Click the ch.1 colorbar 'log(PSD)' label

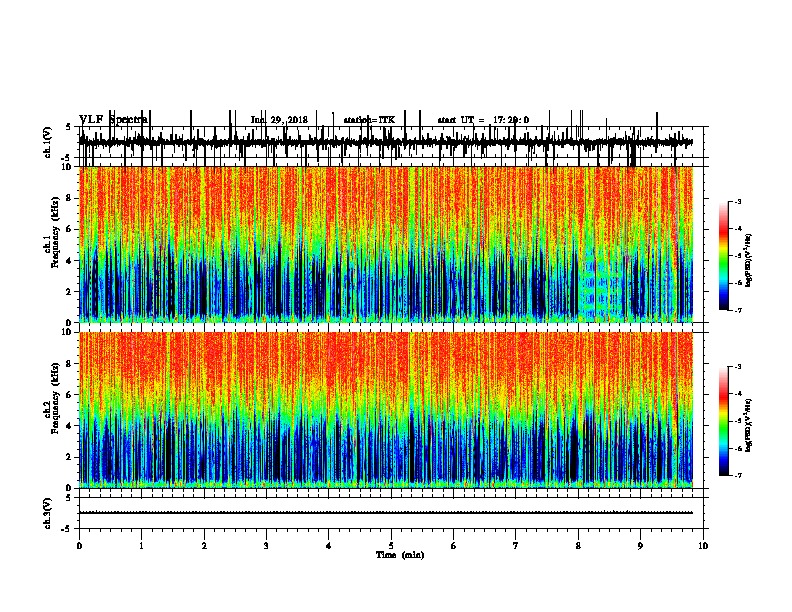click(748, 260)
